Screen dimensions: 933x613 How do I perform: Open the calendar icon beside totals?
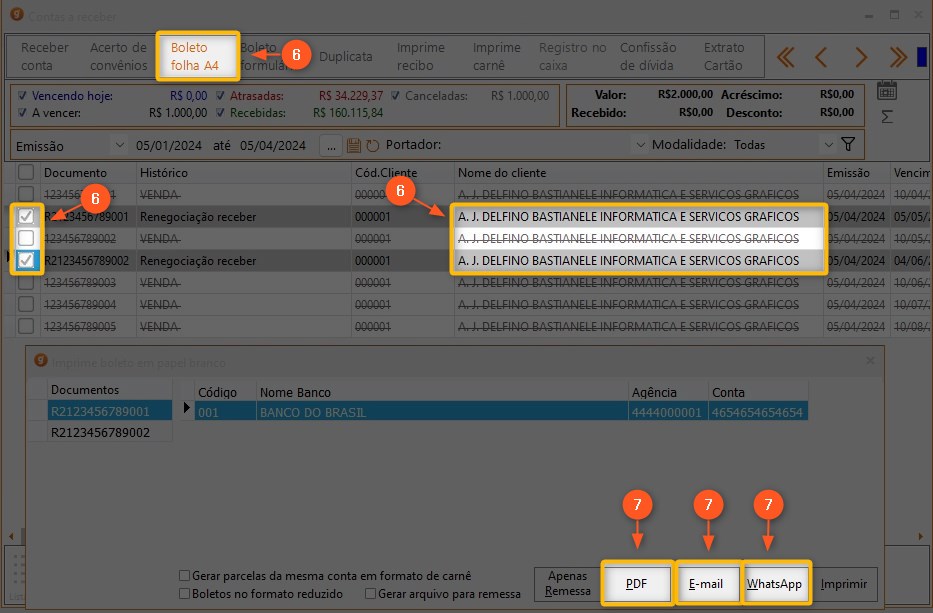(886, 91)
